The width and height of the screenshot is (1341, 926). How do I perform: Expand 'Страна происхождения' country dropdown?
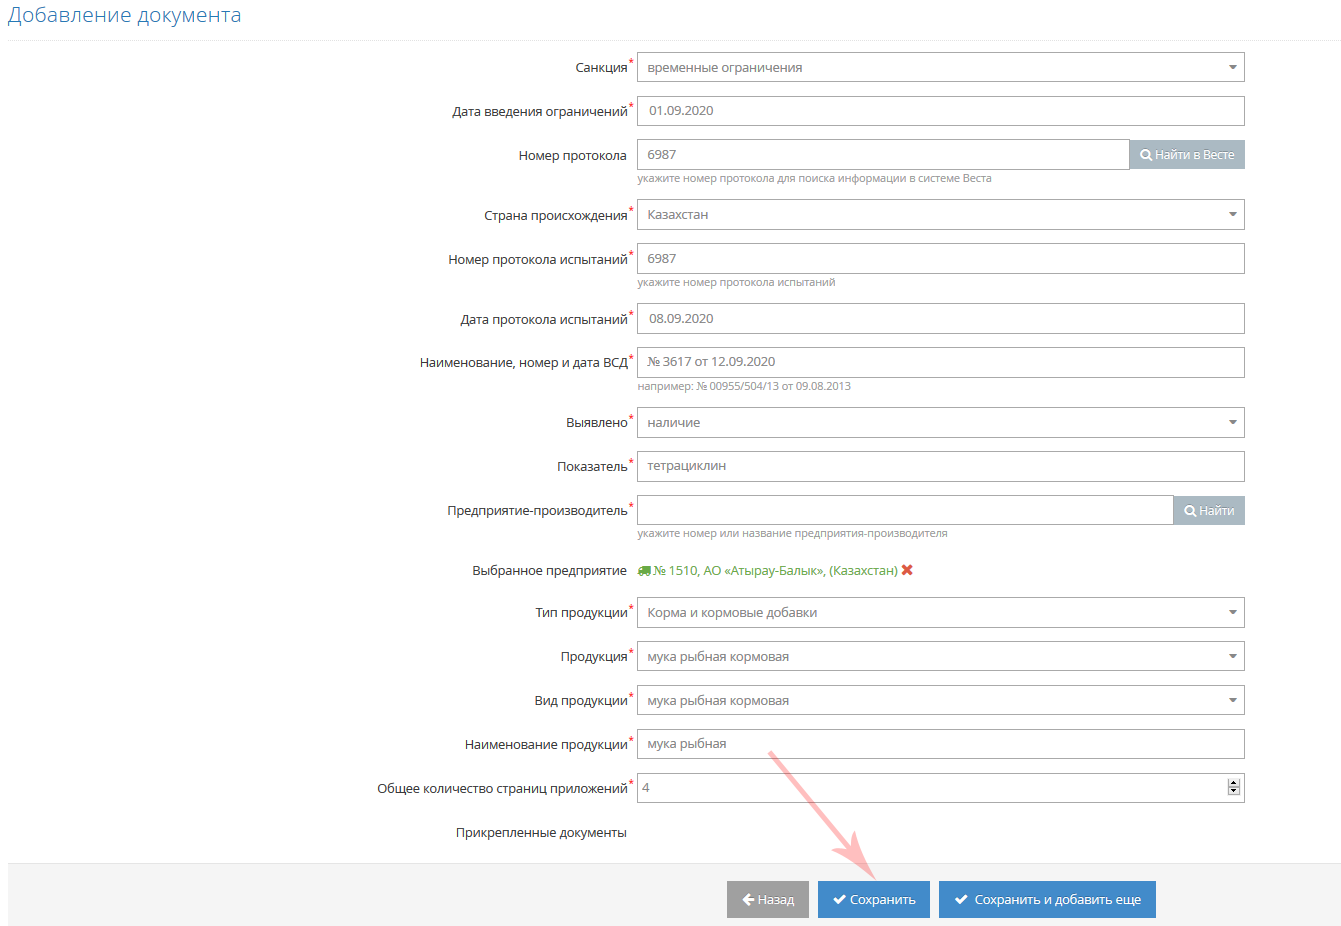click(x=940, y=215)
